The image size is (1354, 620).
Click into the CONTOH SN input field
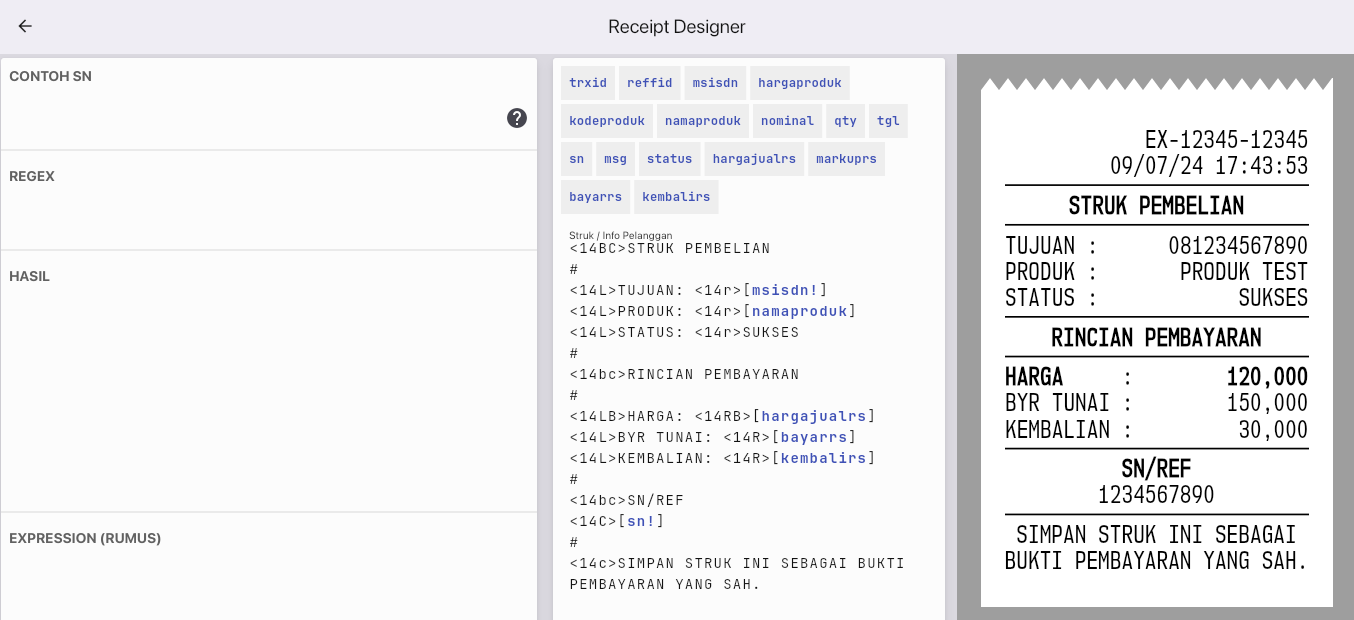(250, 118)
